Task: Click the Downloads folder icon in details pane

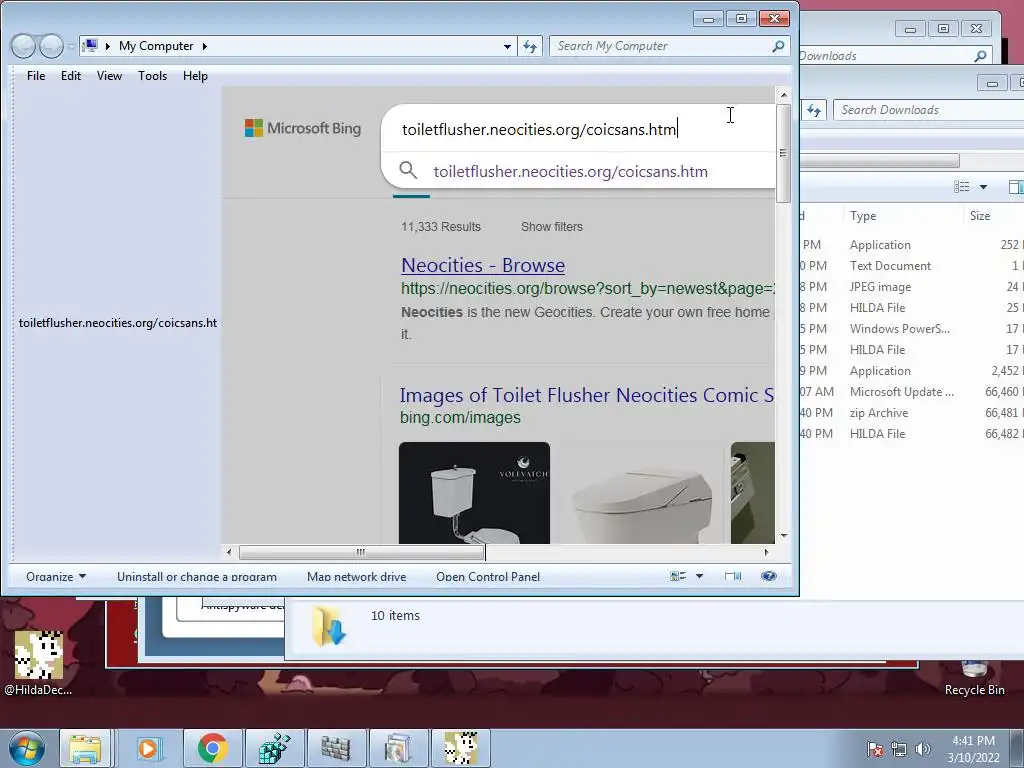Action: point(329,626)
